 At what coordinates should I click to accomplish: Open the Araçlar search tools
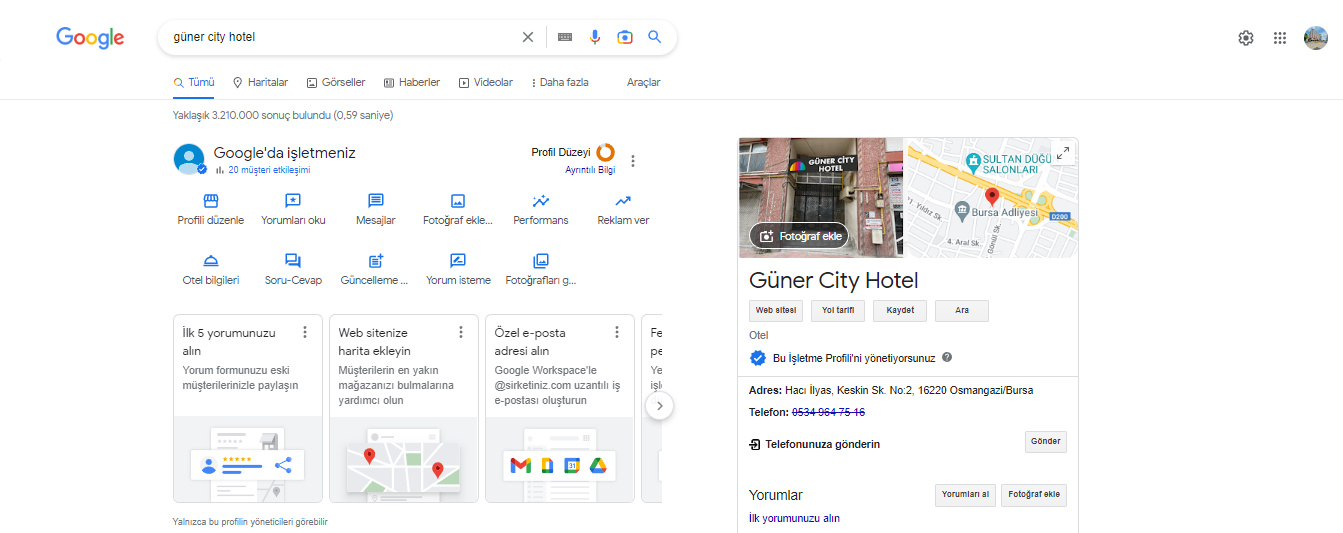pos(643,82)
